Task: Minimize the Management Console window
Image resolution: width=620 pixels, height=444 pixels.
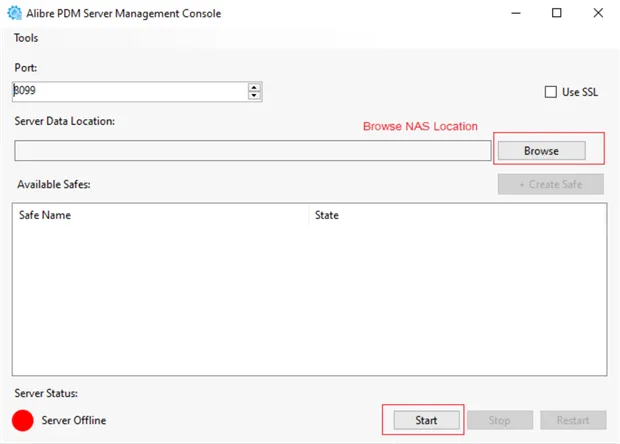Action: (x=516, y=13)
